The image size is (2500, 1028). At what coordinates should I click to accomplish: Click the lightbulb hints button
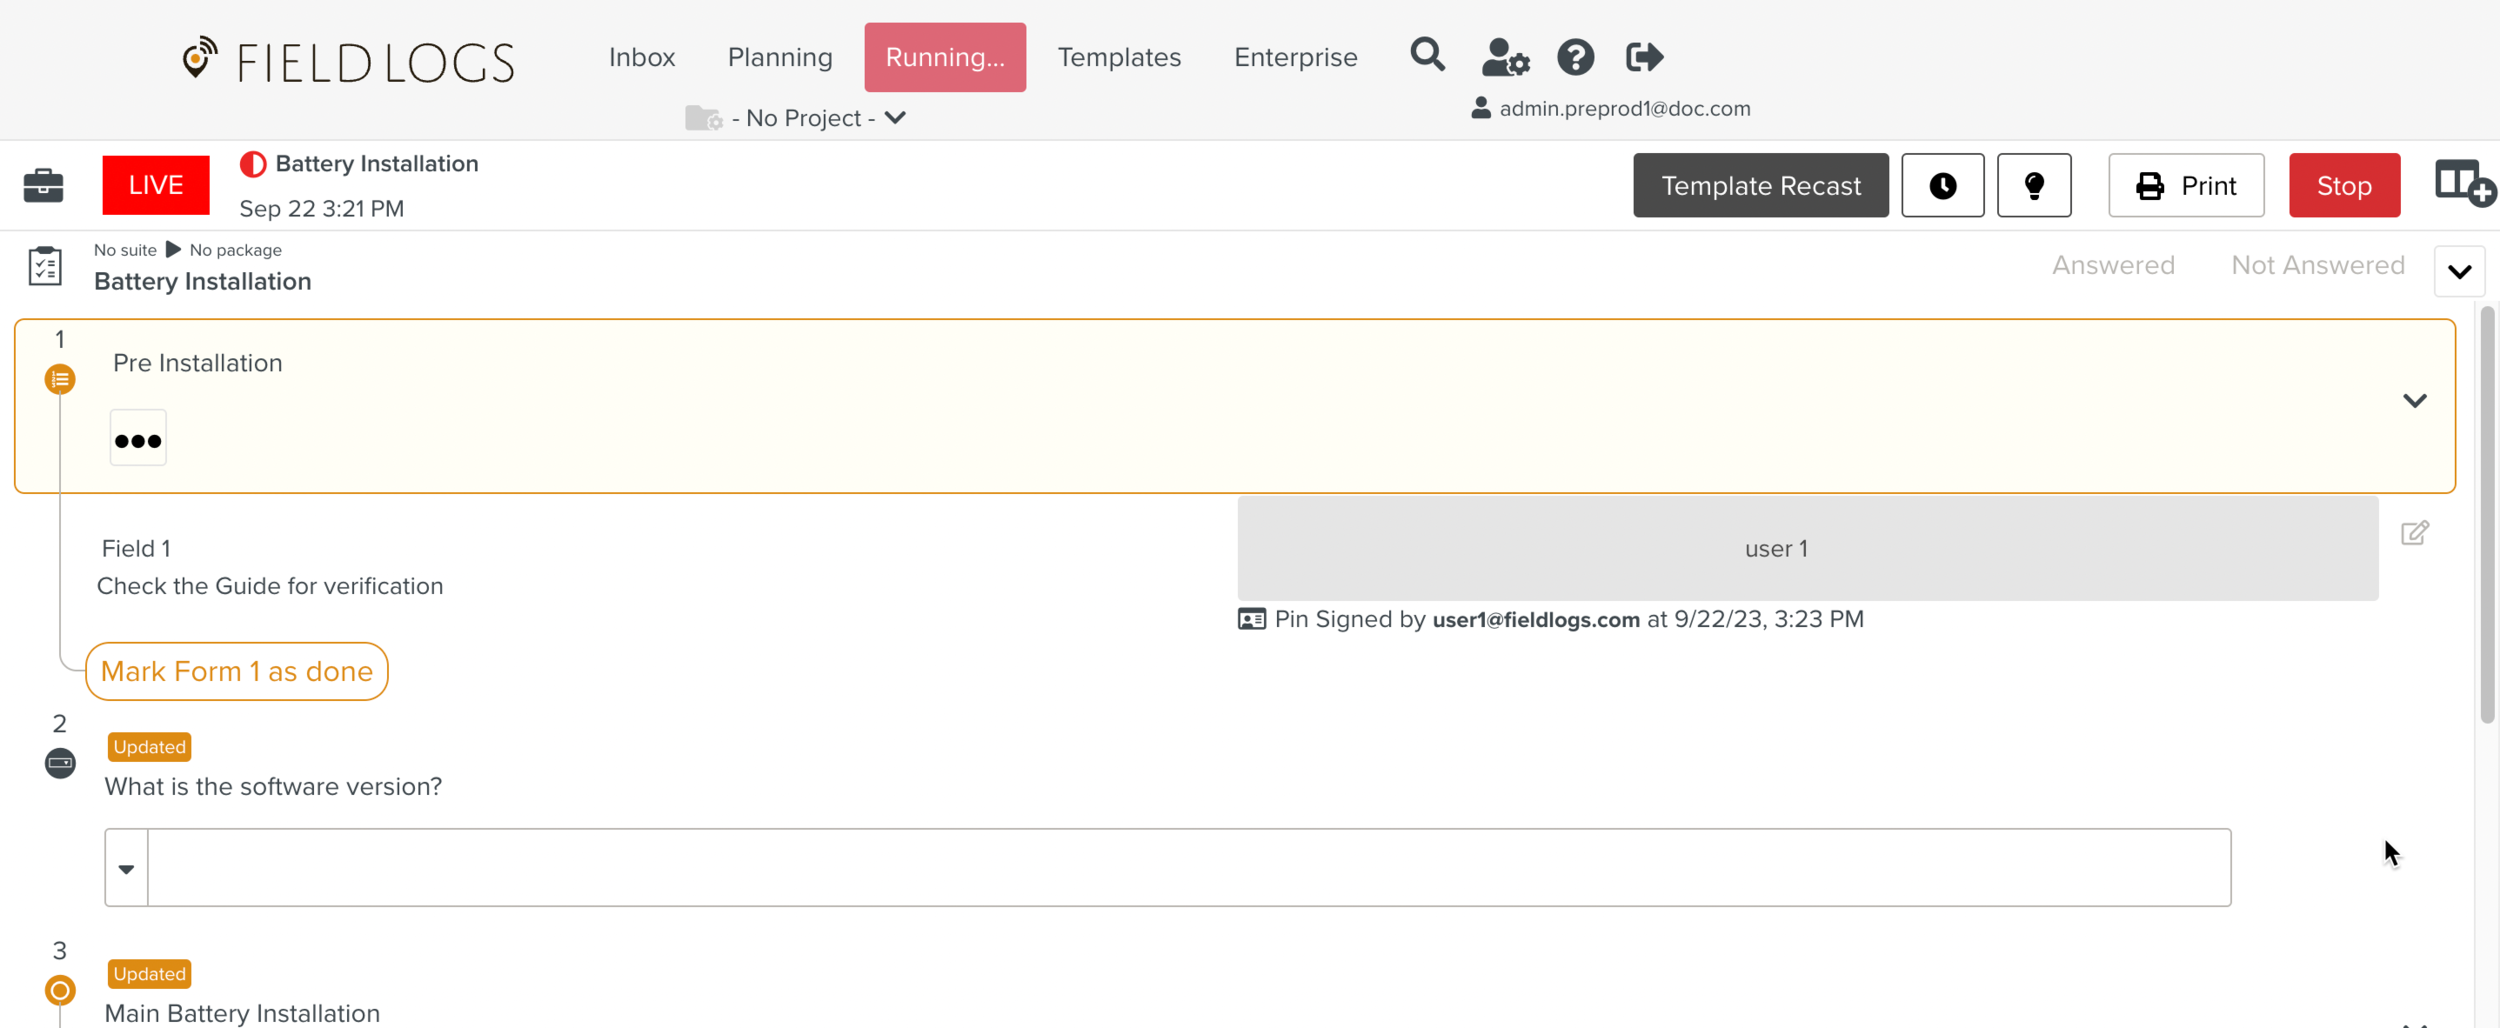point(2033,185)
